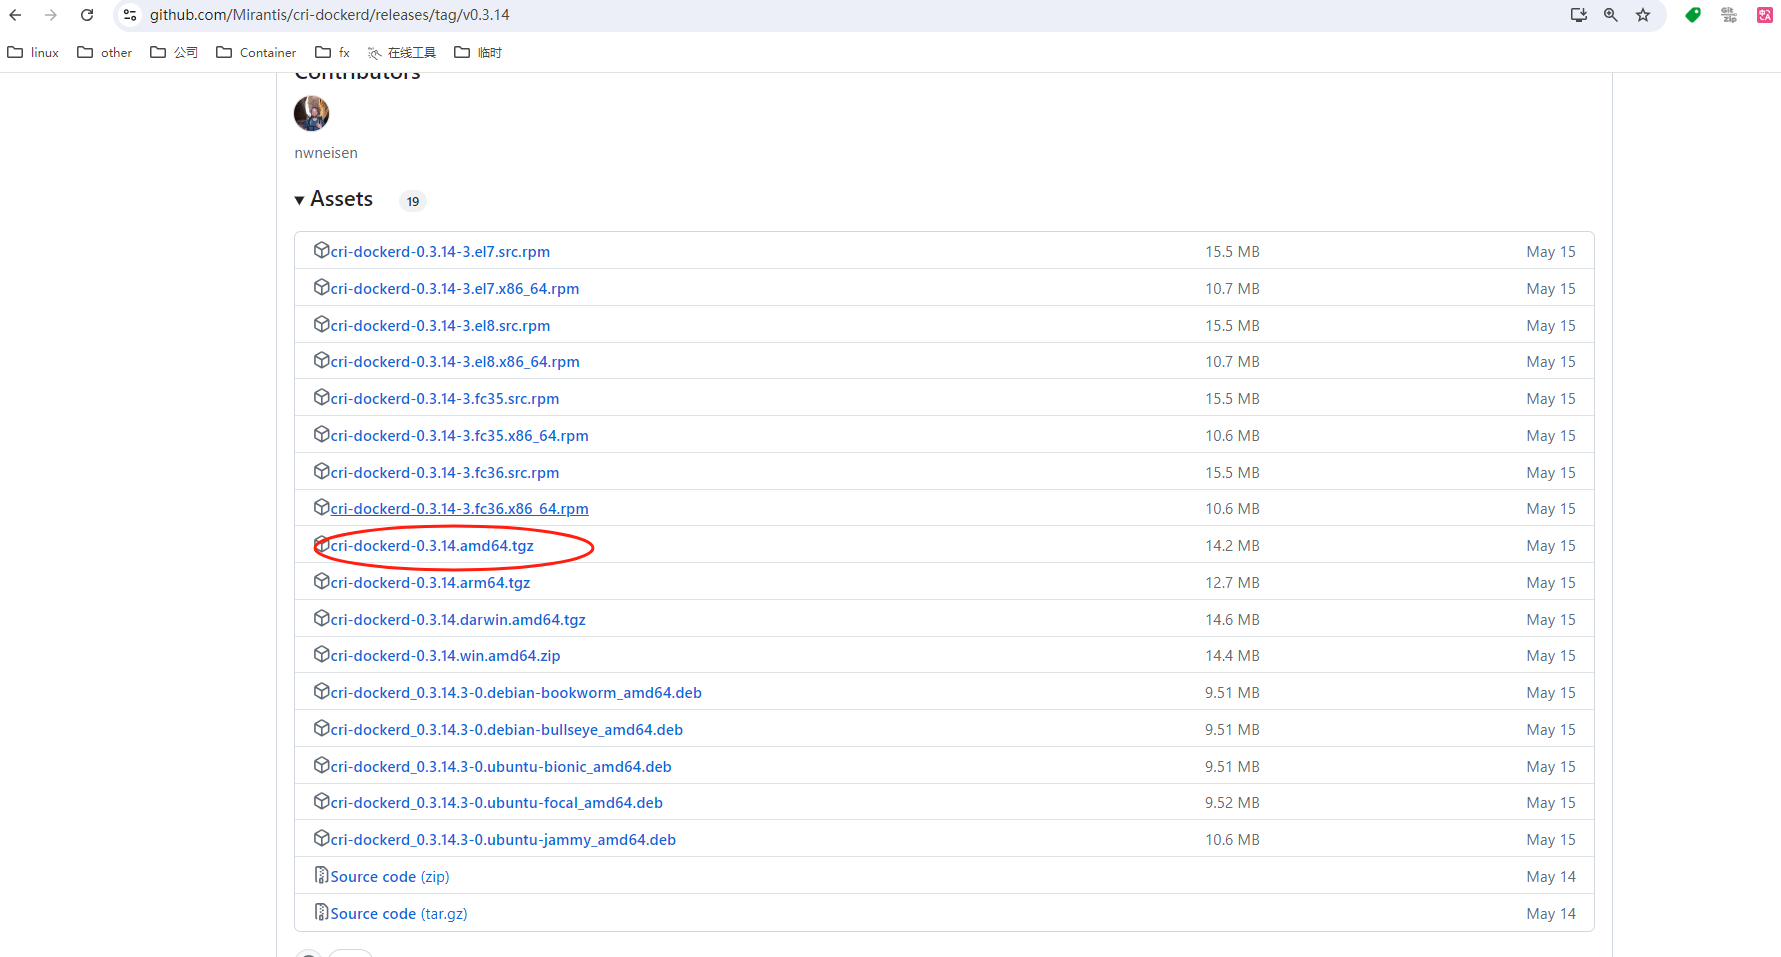Screen dimensions: 1781x957
Task: Click the nwneisen contributor avatar
Action: pyautogui.click(x=311, y=113)
